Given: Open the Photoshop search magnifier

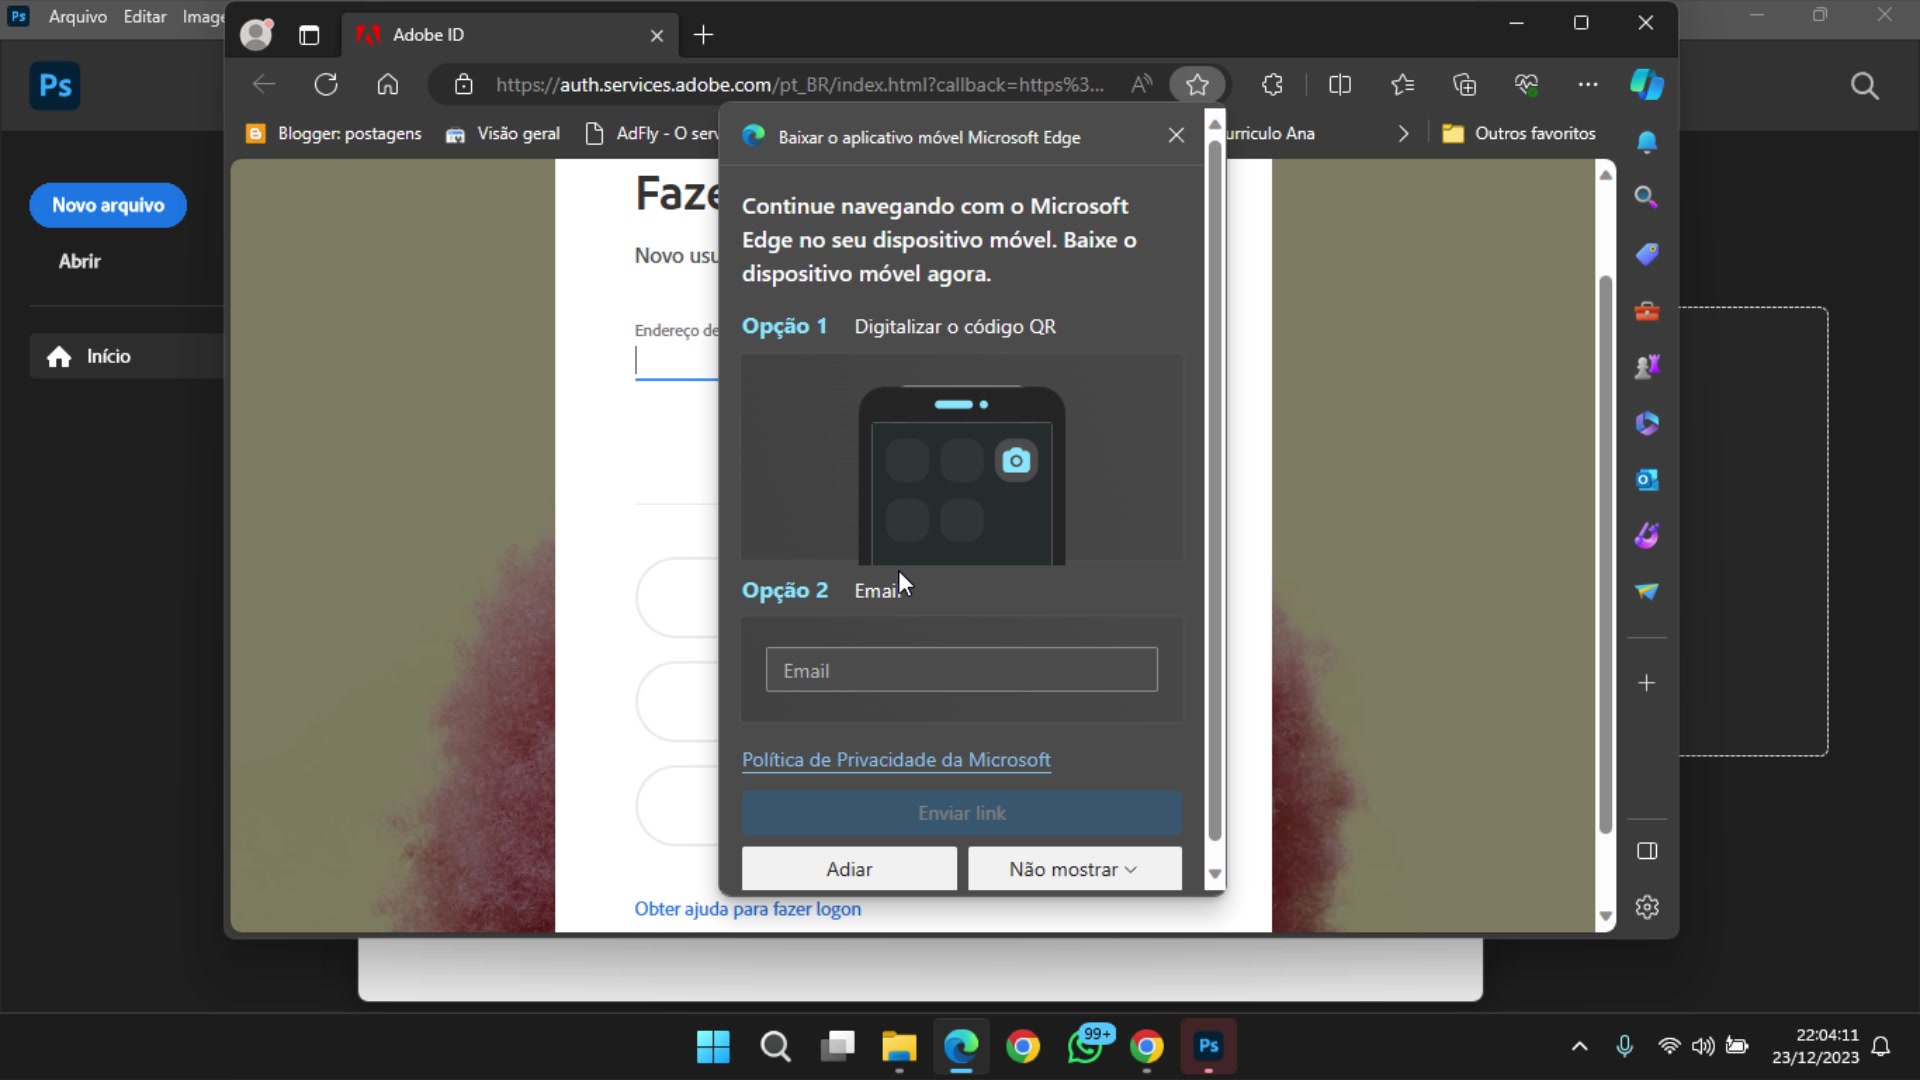Looking at the screenshot, I should (1864, 86).
